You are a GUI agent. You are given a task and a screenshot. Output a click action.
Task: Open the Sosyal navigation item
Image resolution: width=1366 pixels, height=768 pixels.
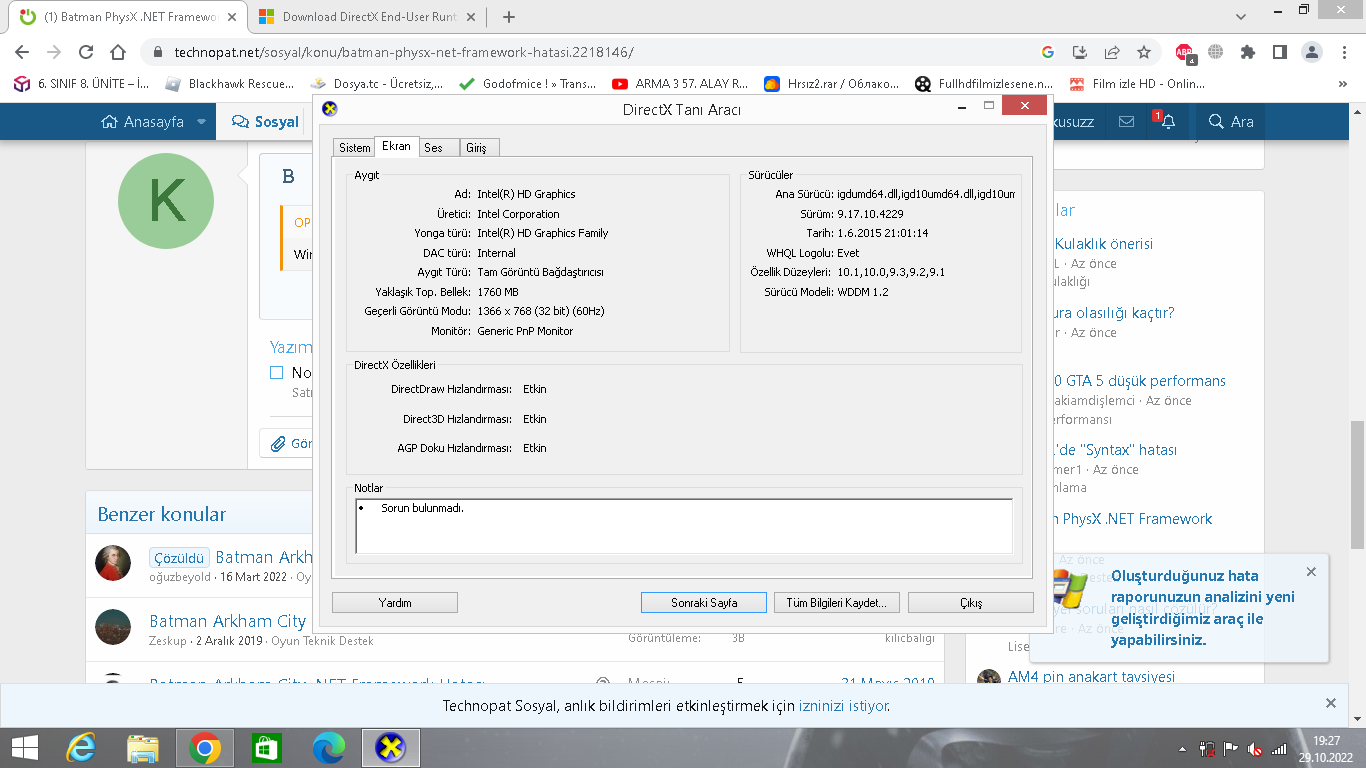click(265, 122)
